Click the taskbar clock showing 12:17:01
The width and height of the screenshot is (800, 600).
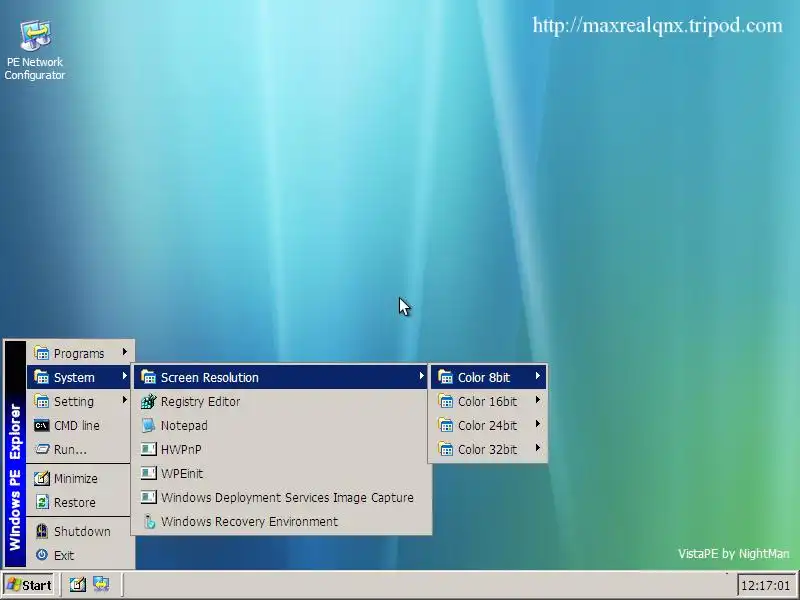(x=765, y=585)
